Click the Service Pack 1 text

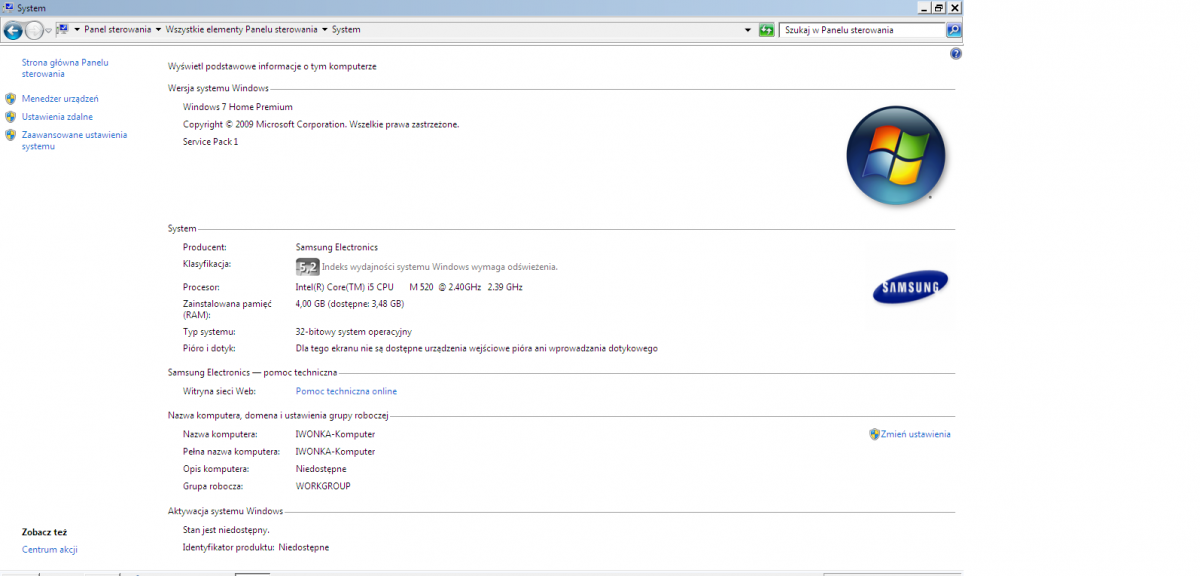coord(210,142)
